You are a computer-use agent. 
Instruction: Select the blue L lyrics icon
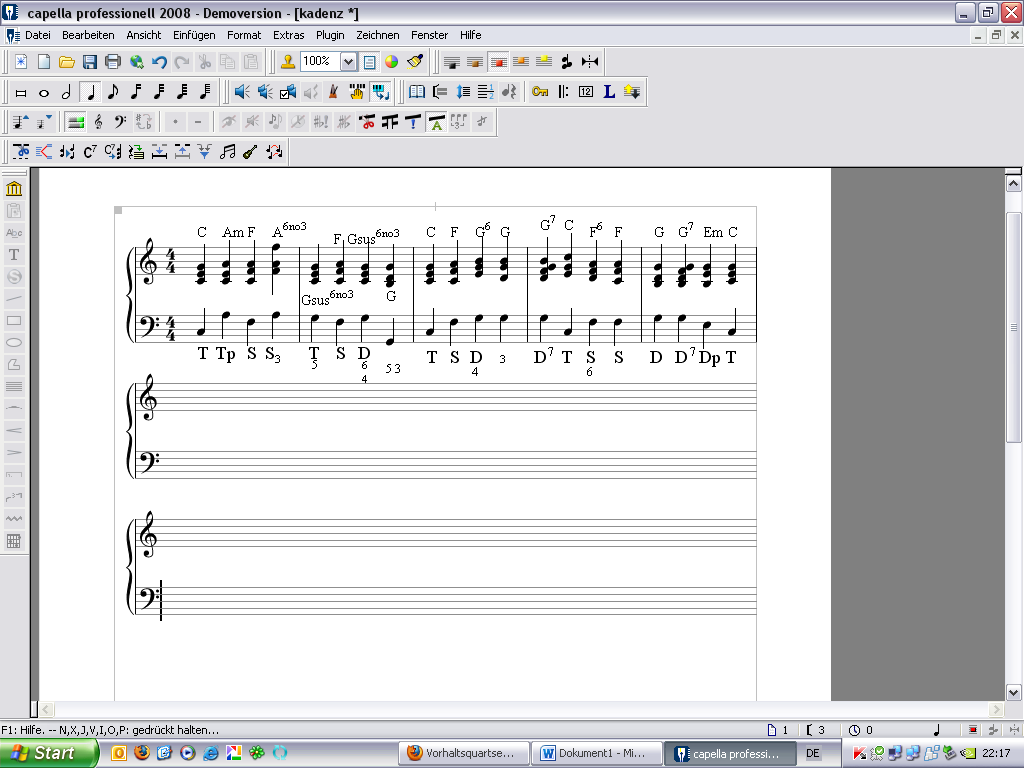click(609, 92)
